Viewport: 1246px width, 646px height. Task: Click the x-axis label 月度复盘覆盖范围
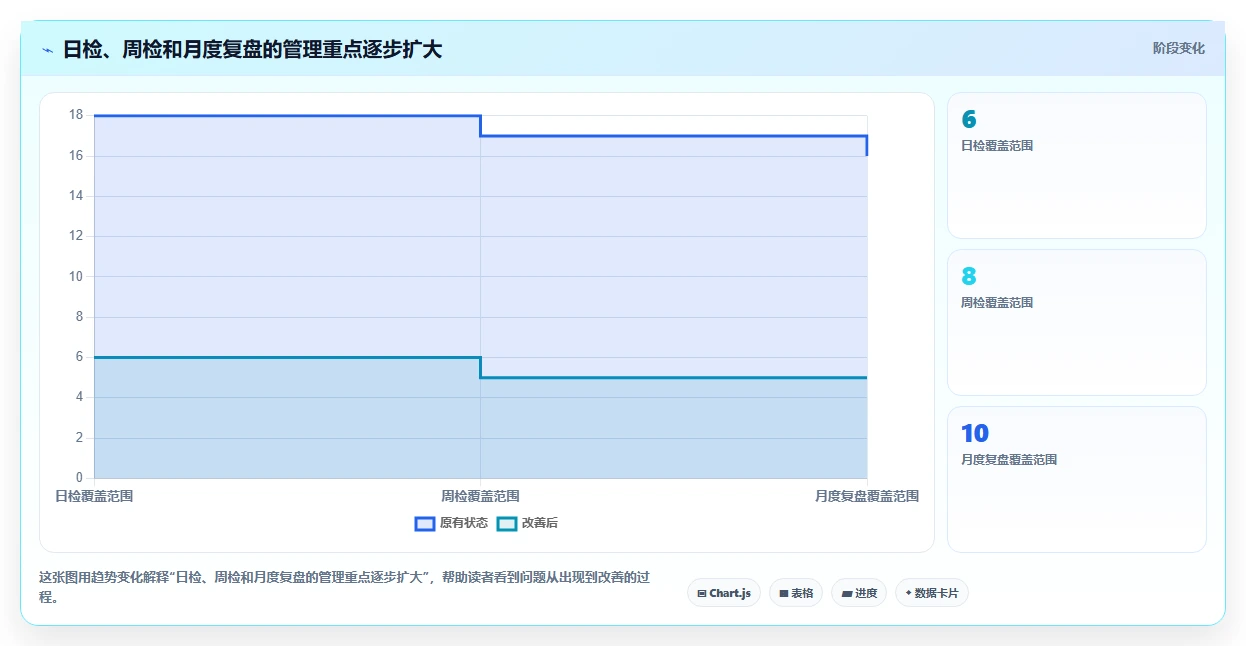pos(867,496)
